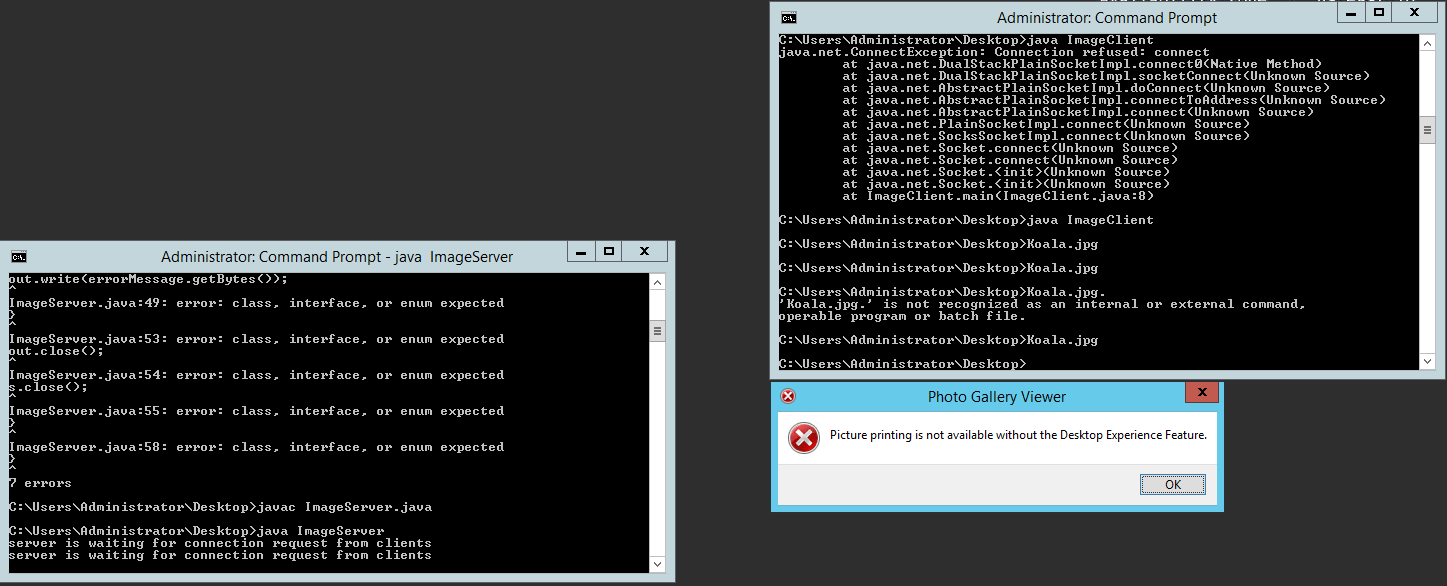1447x586 pixels.
Task: Maximize the top-right Command Prompt window
Action: (x=1381, y=12)
